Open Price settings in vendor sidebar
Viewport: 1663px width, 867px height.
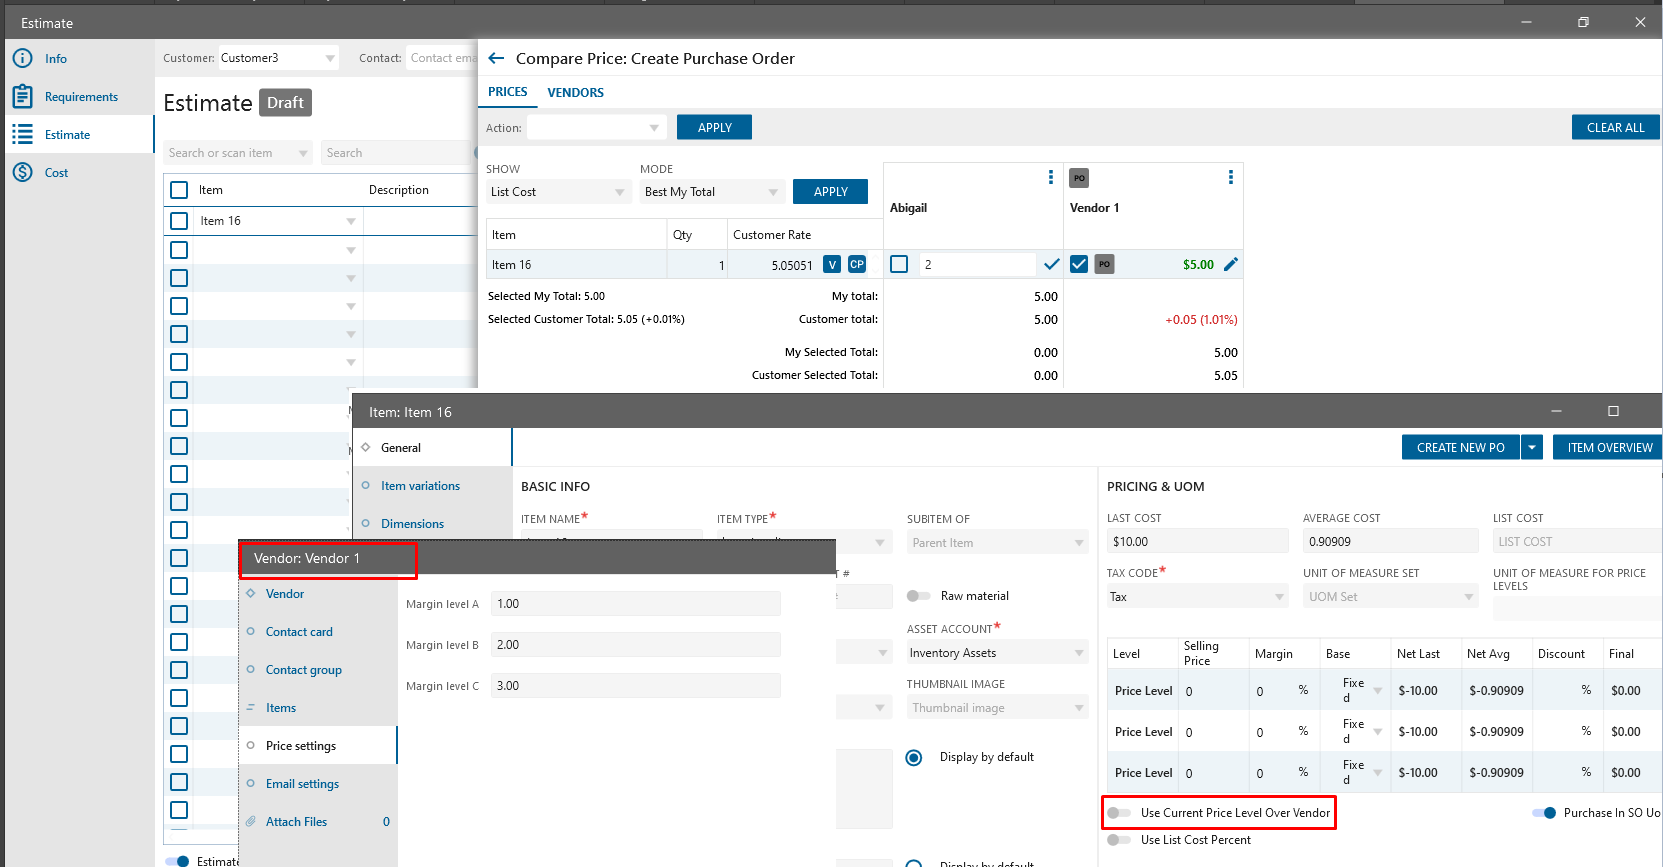[x=301, y=746]
